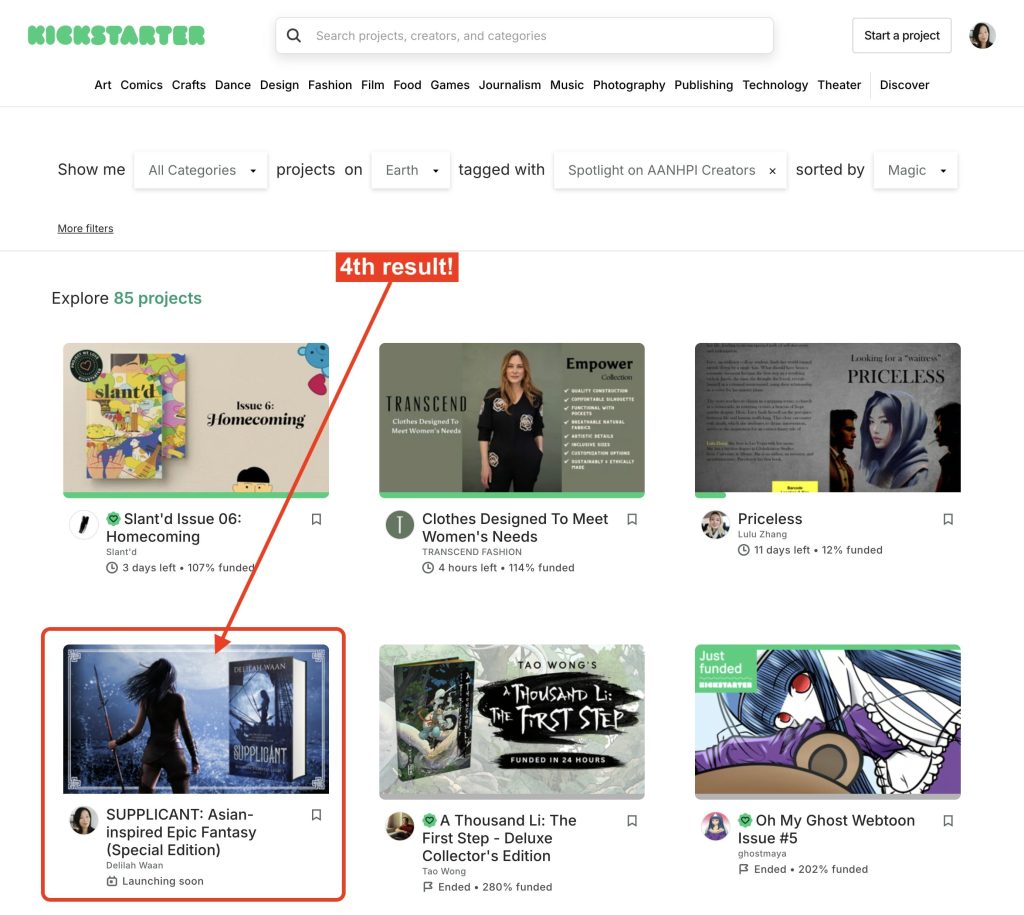The width and height of the screenshot is (1024, 915).
Task: Select the Technology category
Action: [775, 85]
